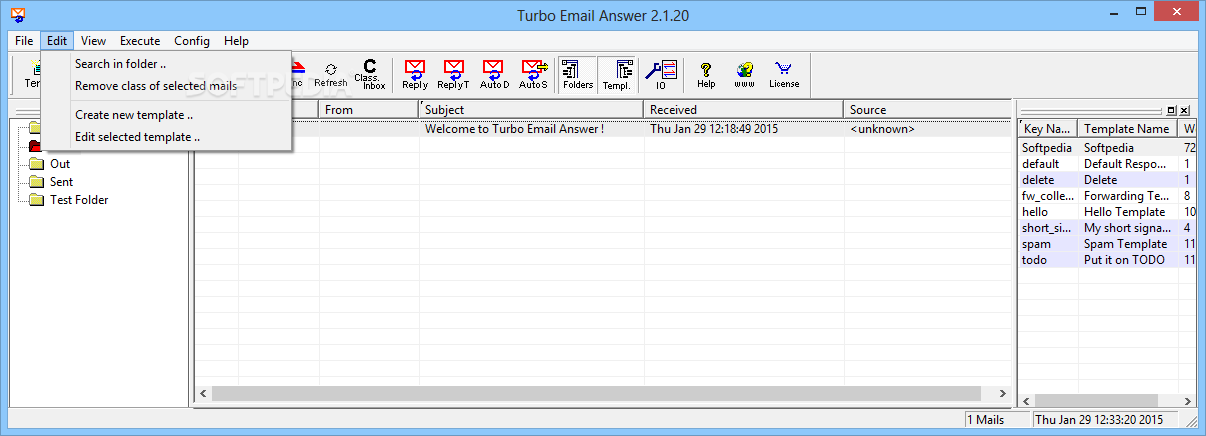Image resolution: width=1206 pixels, height=436 pixels.
Task: Choose Remove class of selected mails
Action: (167, 86)
